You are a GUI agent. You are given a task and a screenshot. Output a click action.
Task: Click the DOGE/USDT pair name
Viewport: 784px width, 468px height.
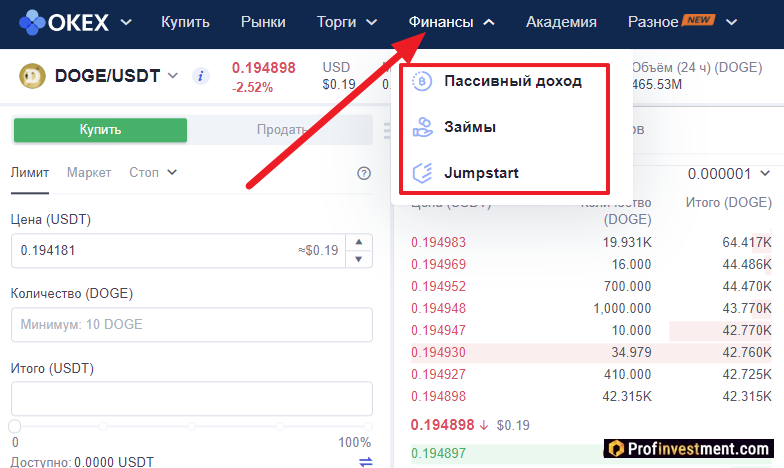click(108, 76)
